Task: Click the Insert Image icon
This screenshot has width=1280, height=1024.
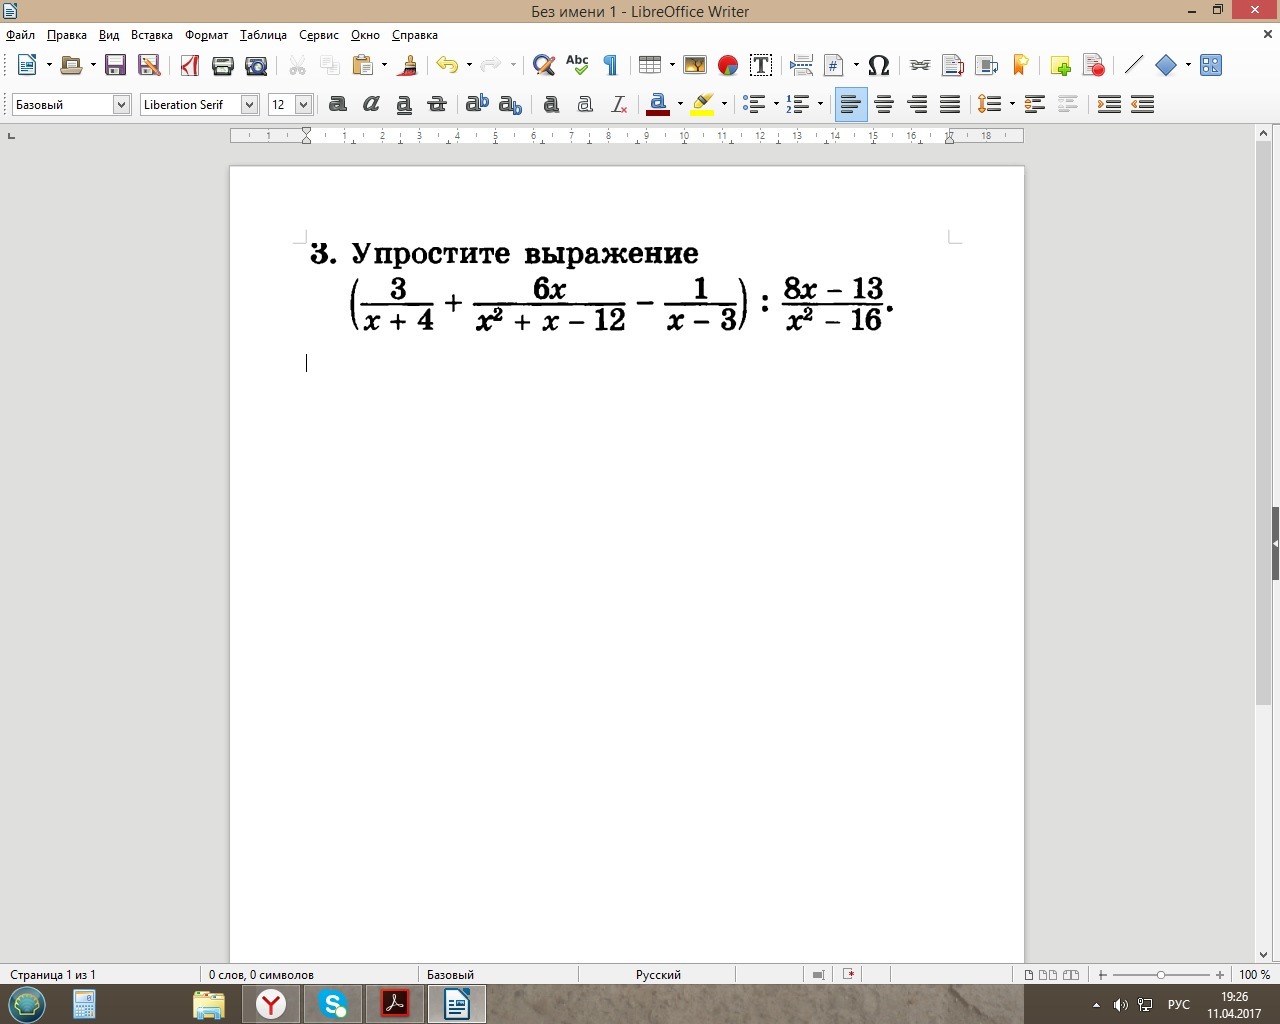Action: pyautogui.click(x=695, y=66)
